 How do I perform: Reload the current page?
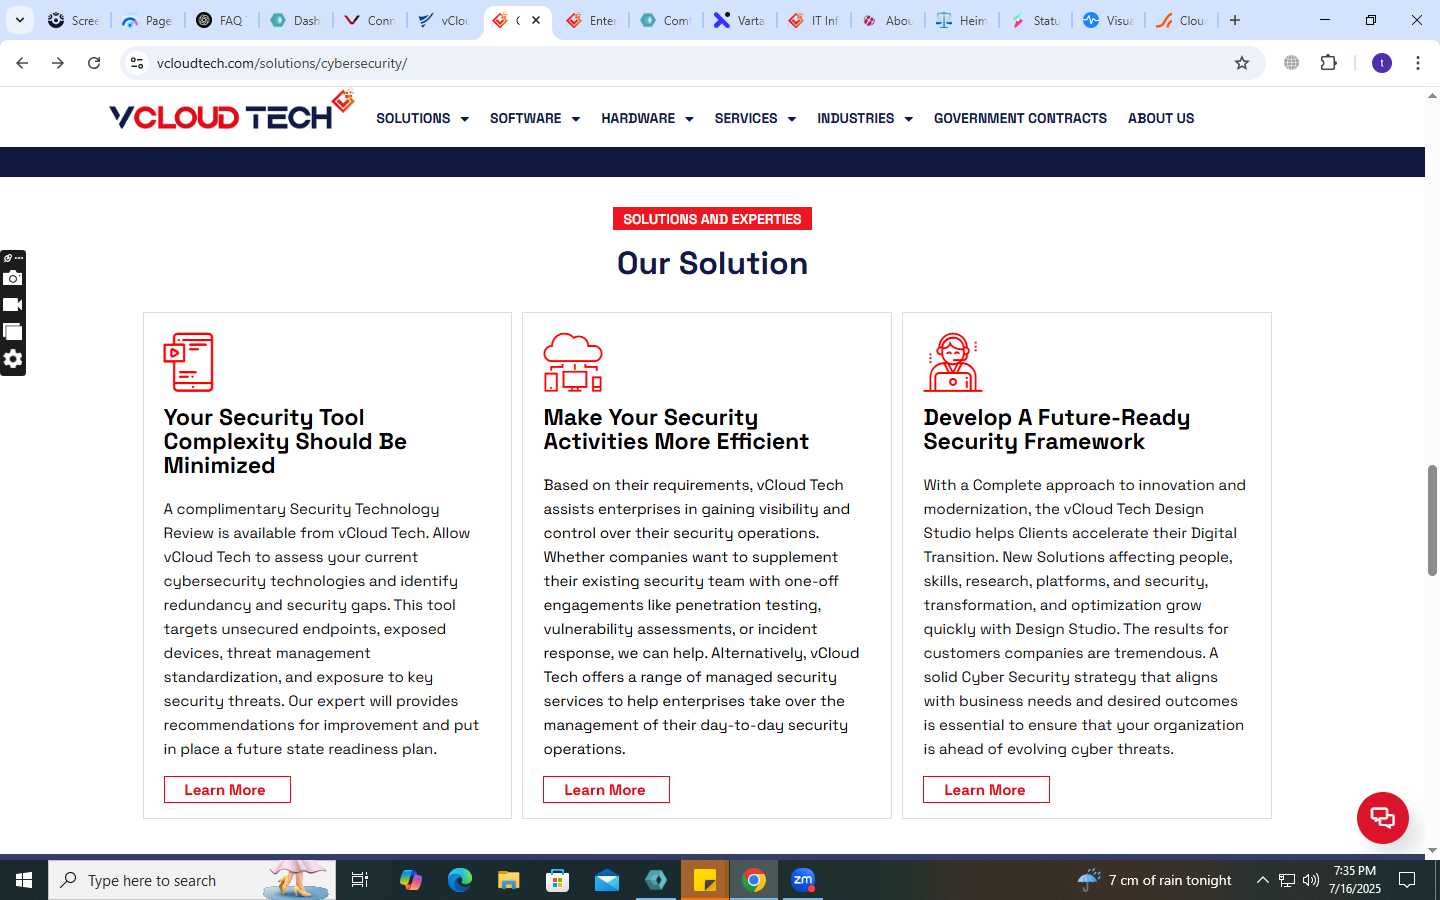pos(94,63)
